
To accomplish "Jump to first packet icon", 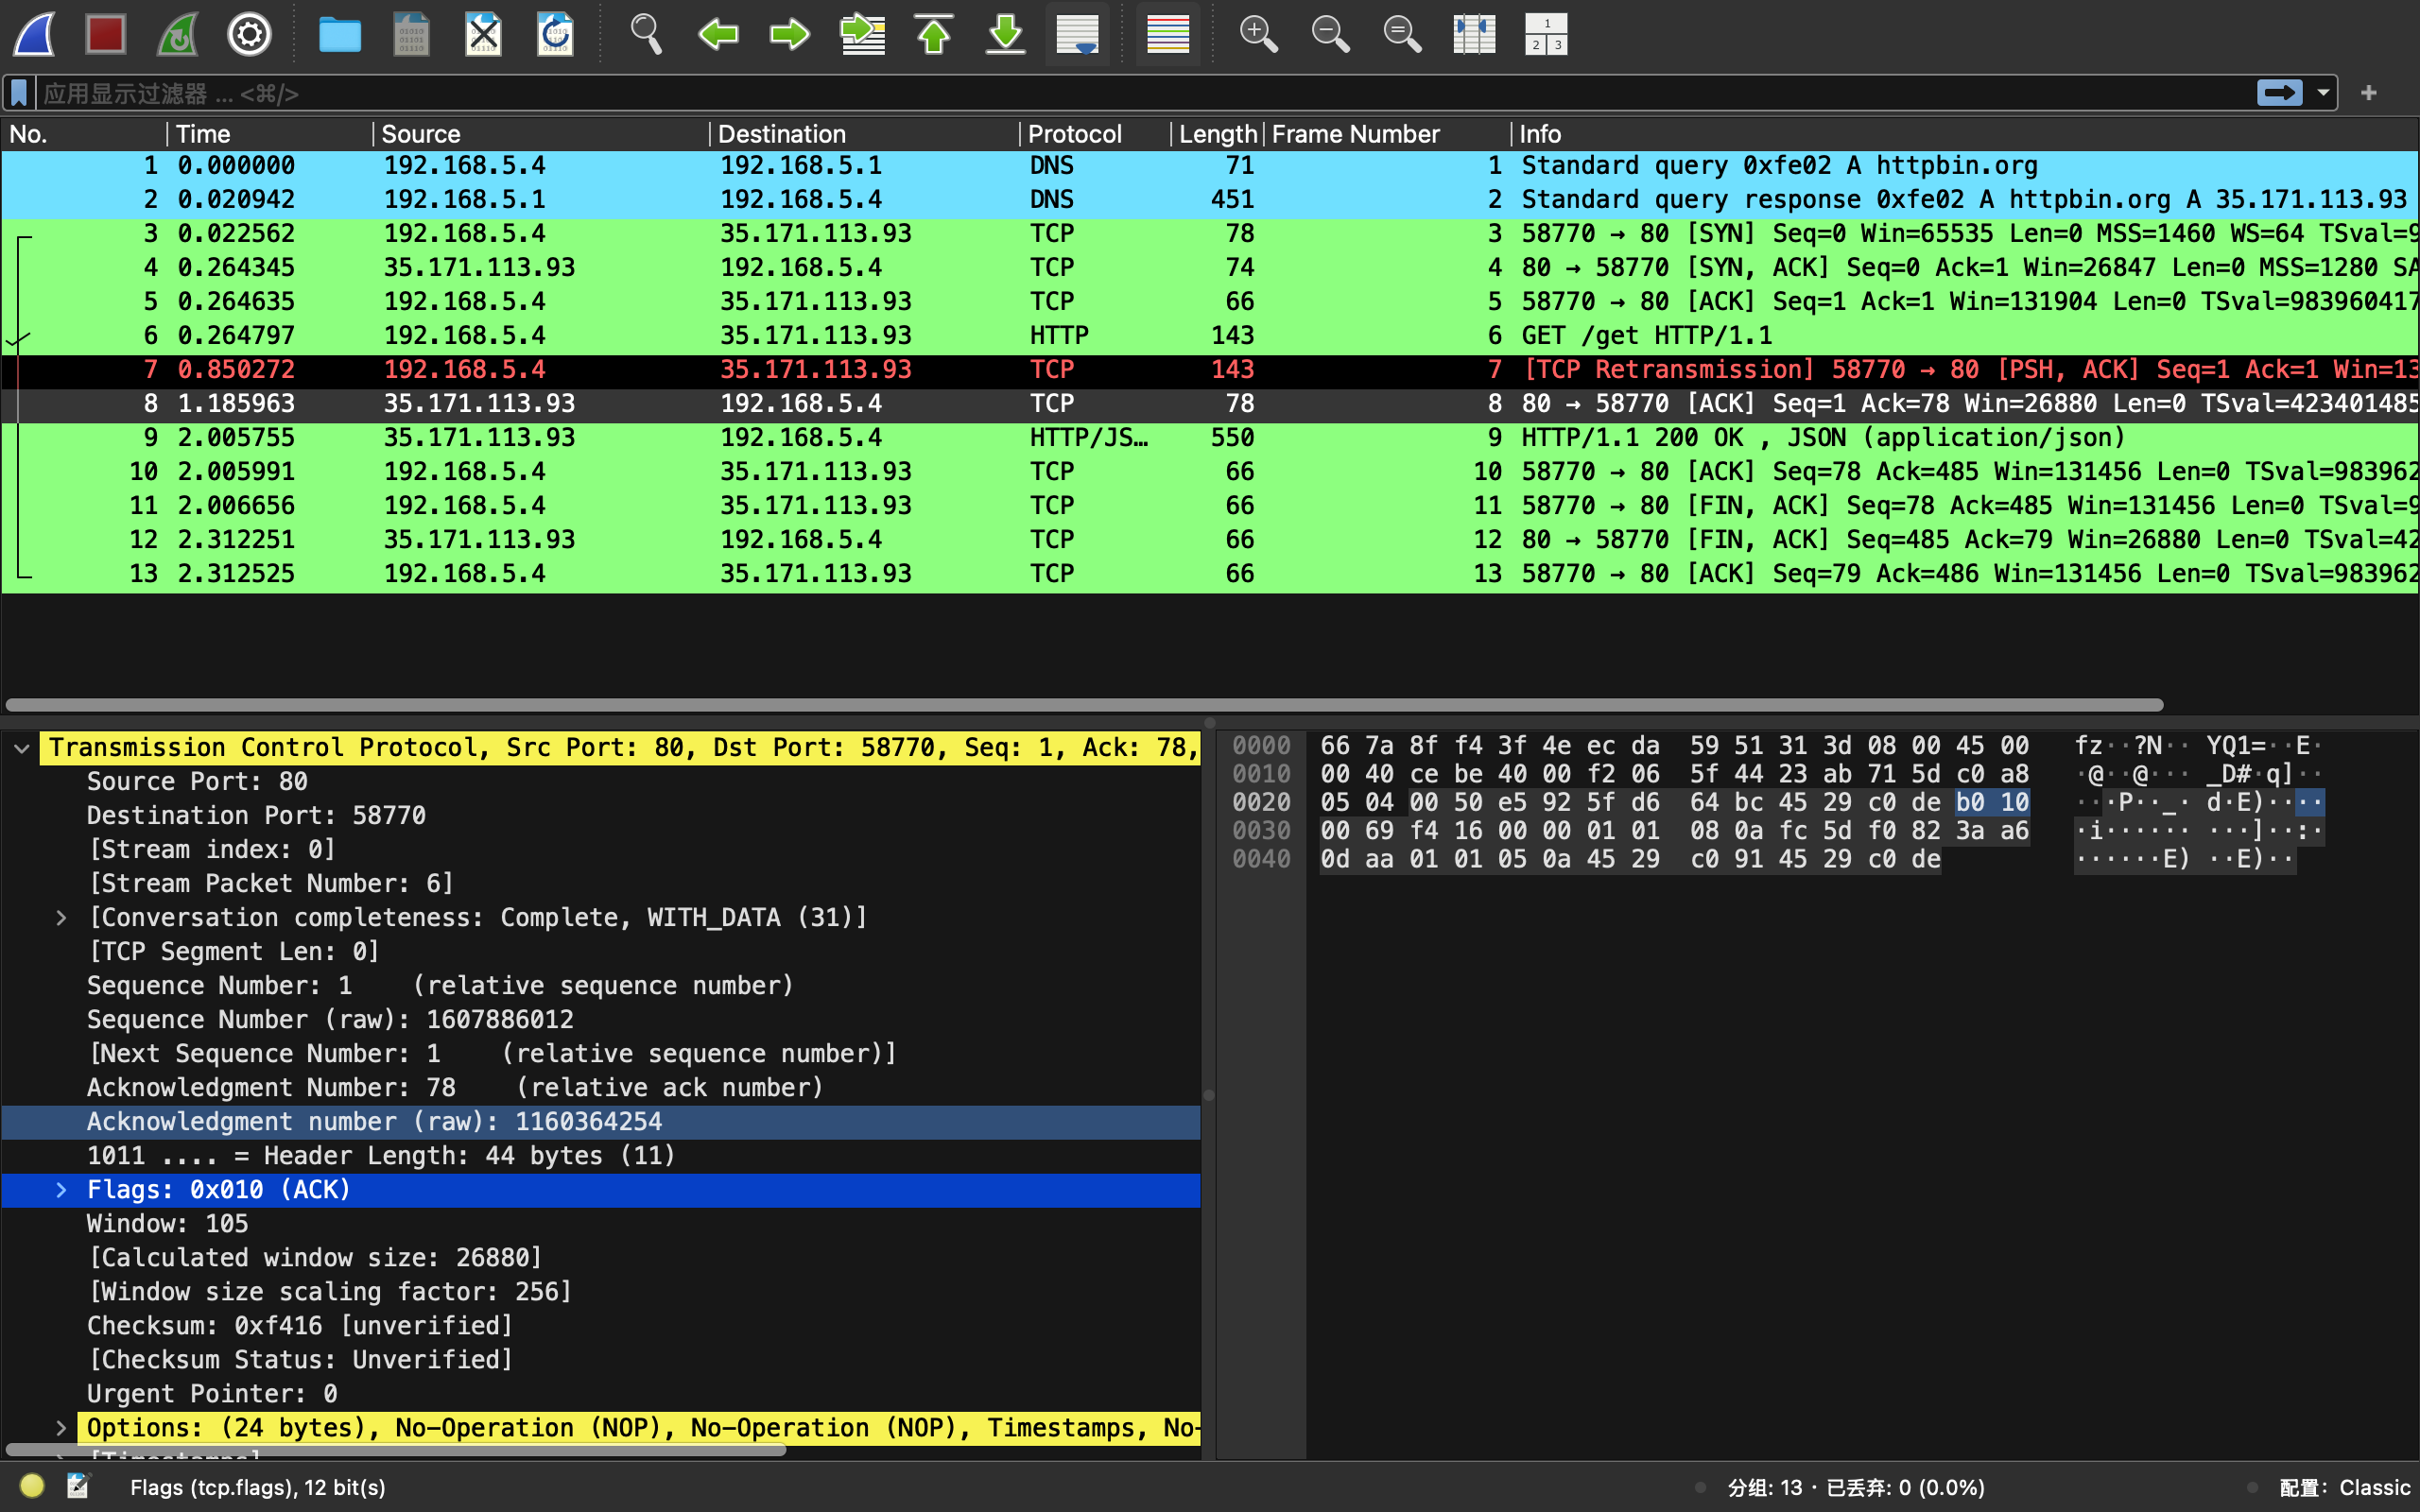I will pyautogui.click(x=934, y=34).
